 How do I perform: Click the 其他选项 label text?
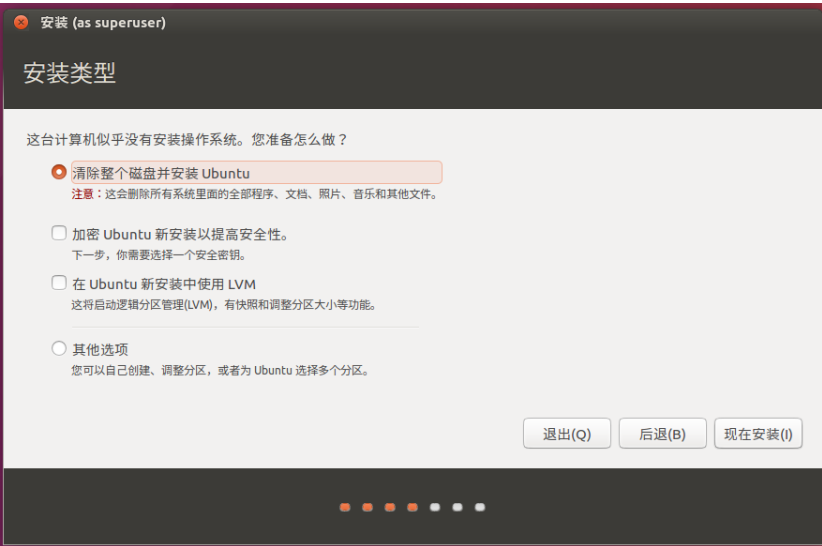(x=100, y=350)
